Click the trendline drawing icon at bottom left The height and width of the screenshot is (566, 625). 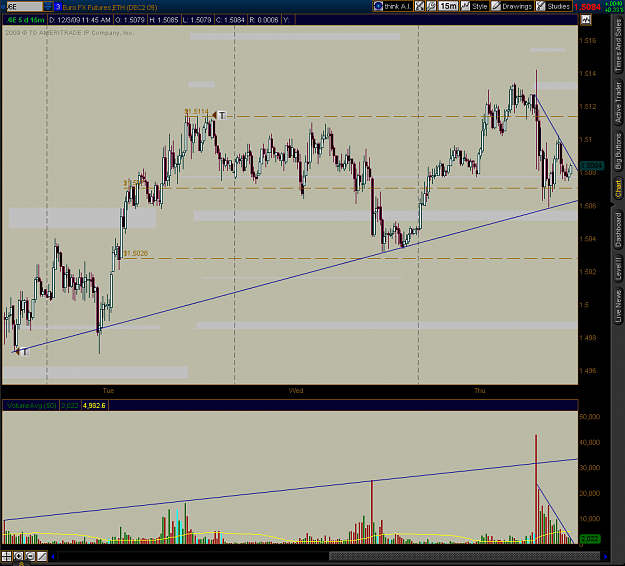42,556
